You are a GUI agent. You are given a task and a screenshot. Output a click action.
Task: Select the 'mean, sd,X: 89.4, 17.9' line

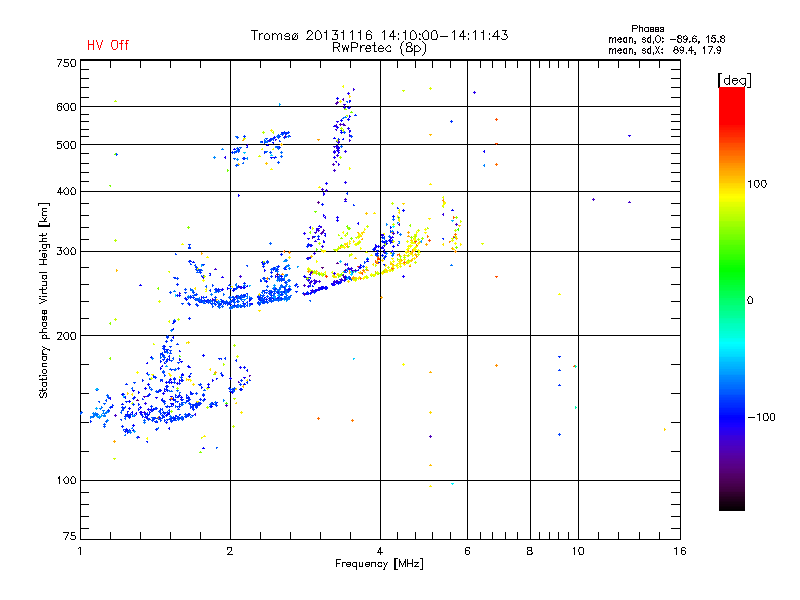664,50
